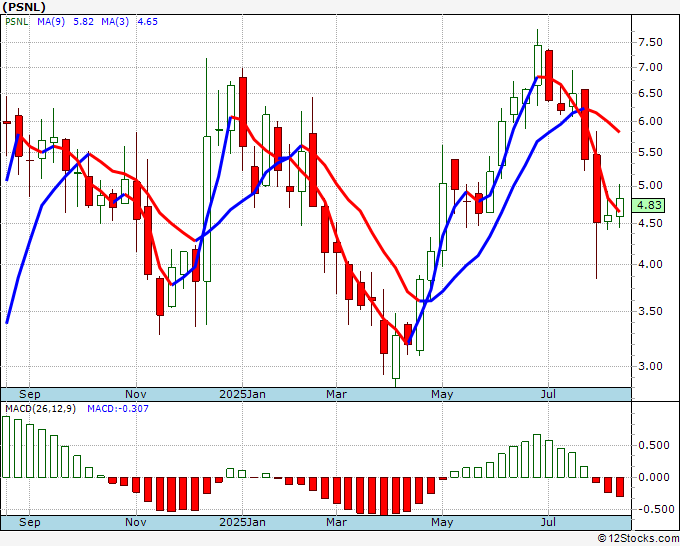The width and height of the screenshot is (680, 546).
Task: Click the 0.500 MACD axis label
Action: pyautogui.click(x=654, y=446)
